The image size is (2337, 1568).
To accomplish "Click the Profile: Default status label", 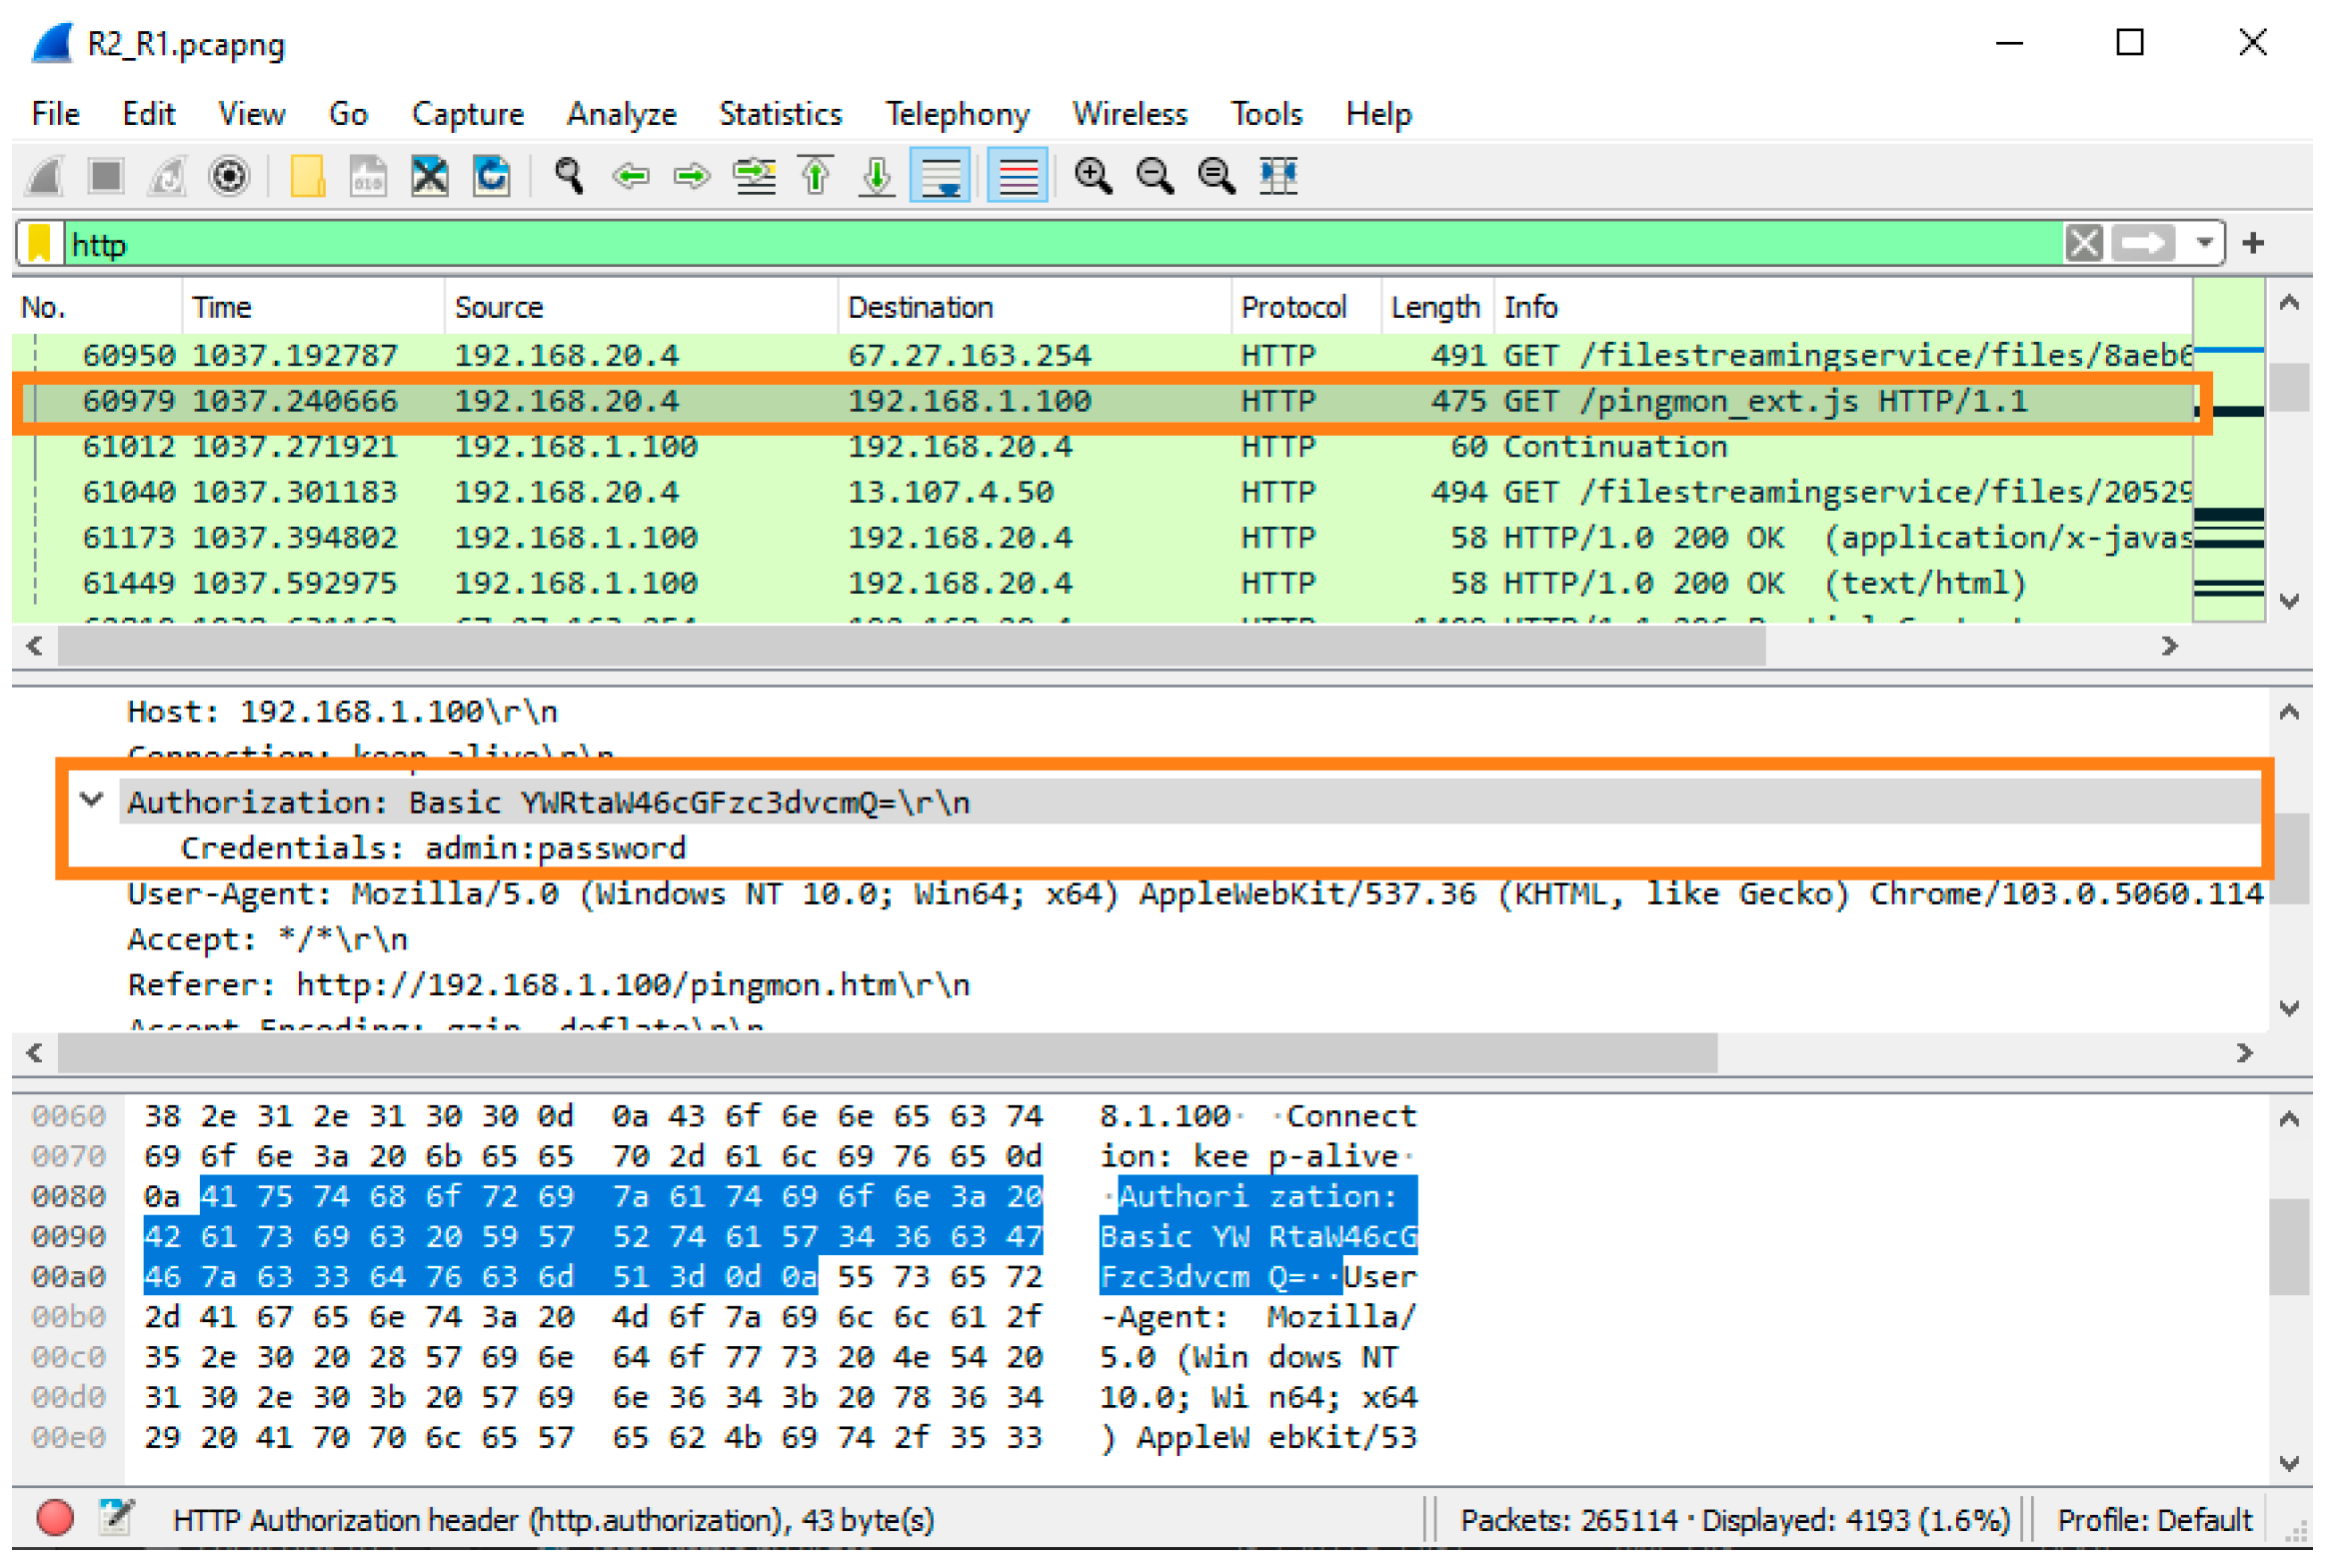I will [x=2153, y=1520].
